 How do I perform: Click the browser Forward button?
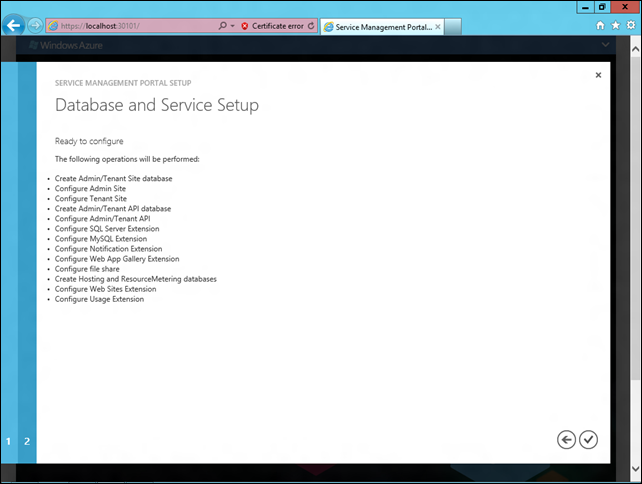[36, 25]
